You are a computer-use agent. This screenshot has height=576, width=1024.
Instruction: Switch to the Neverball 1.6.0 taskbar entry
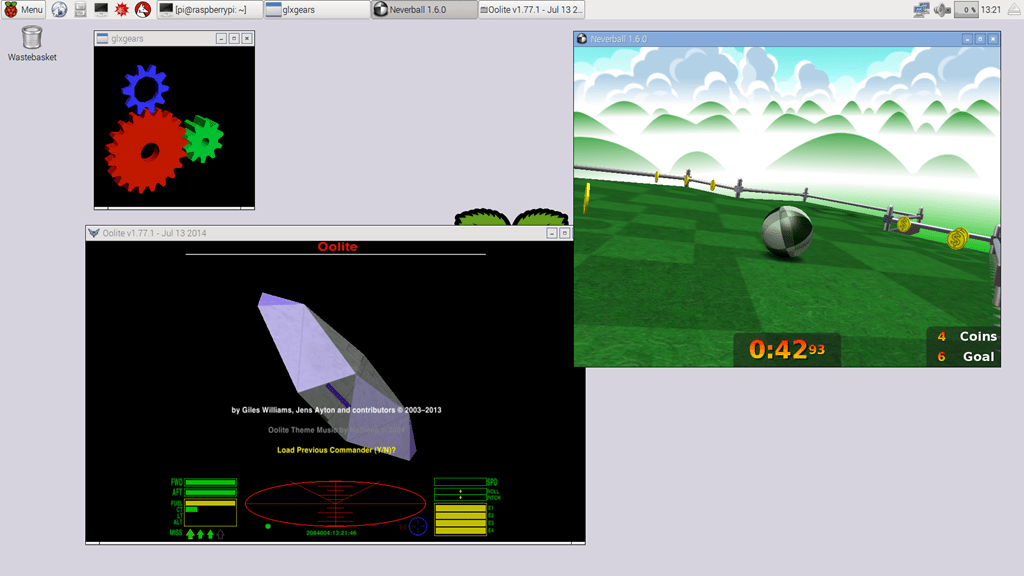pos(420,9)
